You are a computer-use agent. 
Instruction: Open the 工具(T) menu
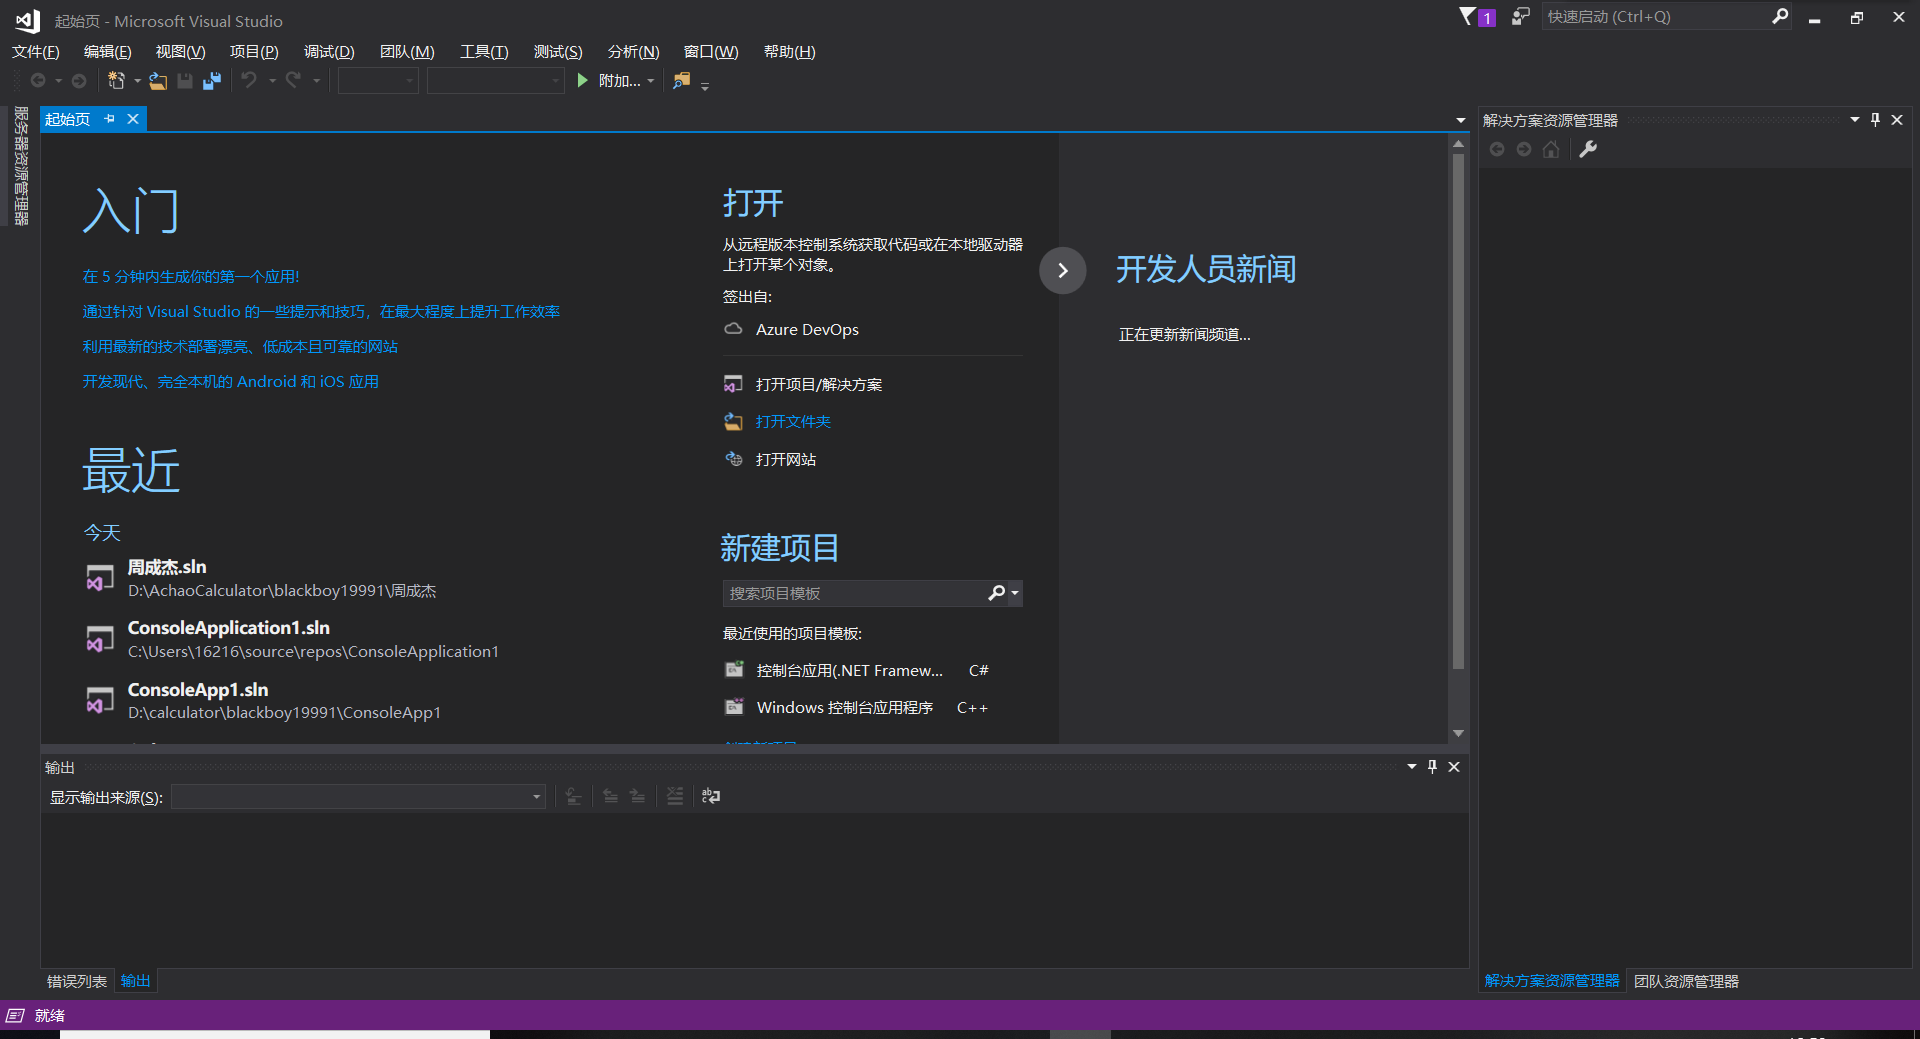click(484, 52)
